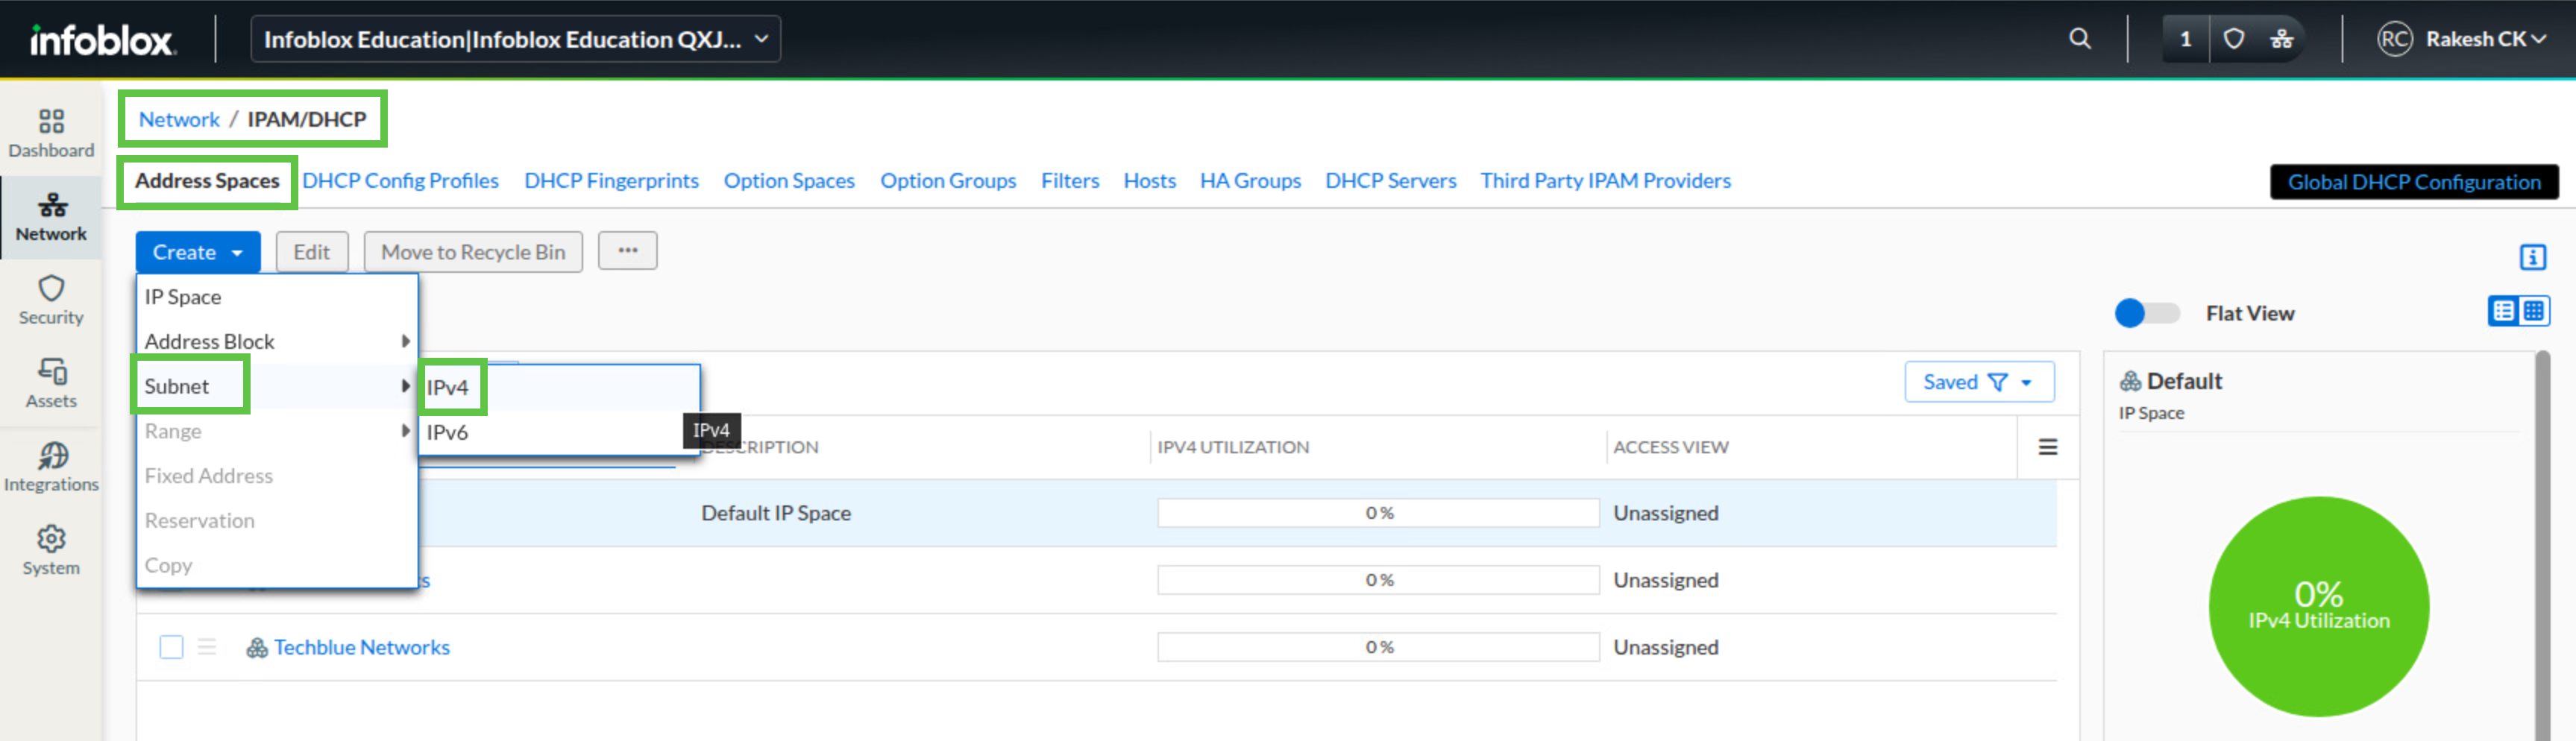Open the Option Groups tab
Image resolution: width=2576 pixels, height=741 pixels.
click(948, 181)
